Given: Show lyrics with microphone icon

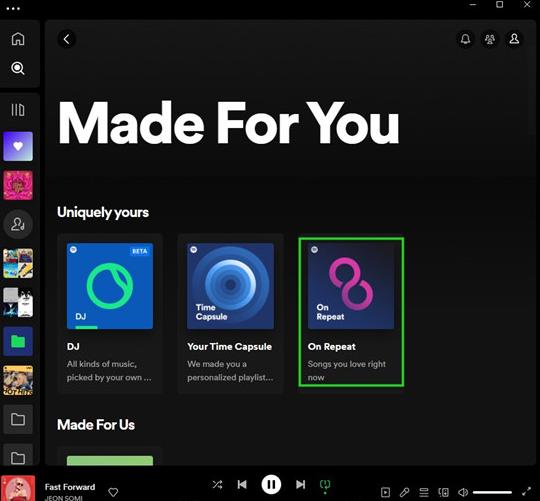Looking at the screenshot, I should tap(405, 492).
